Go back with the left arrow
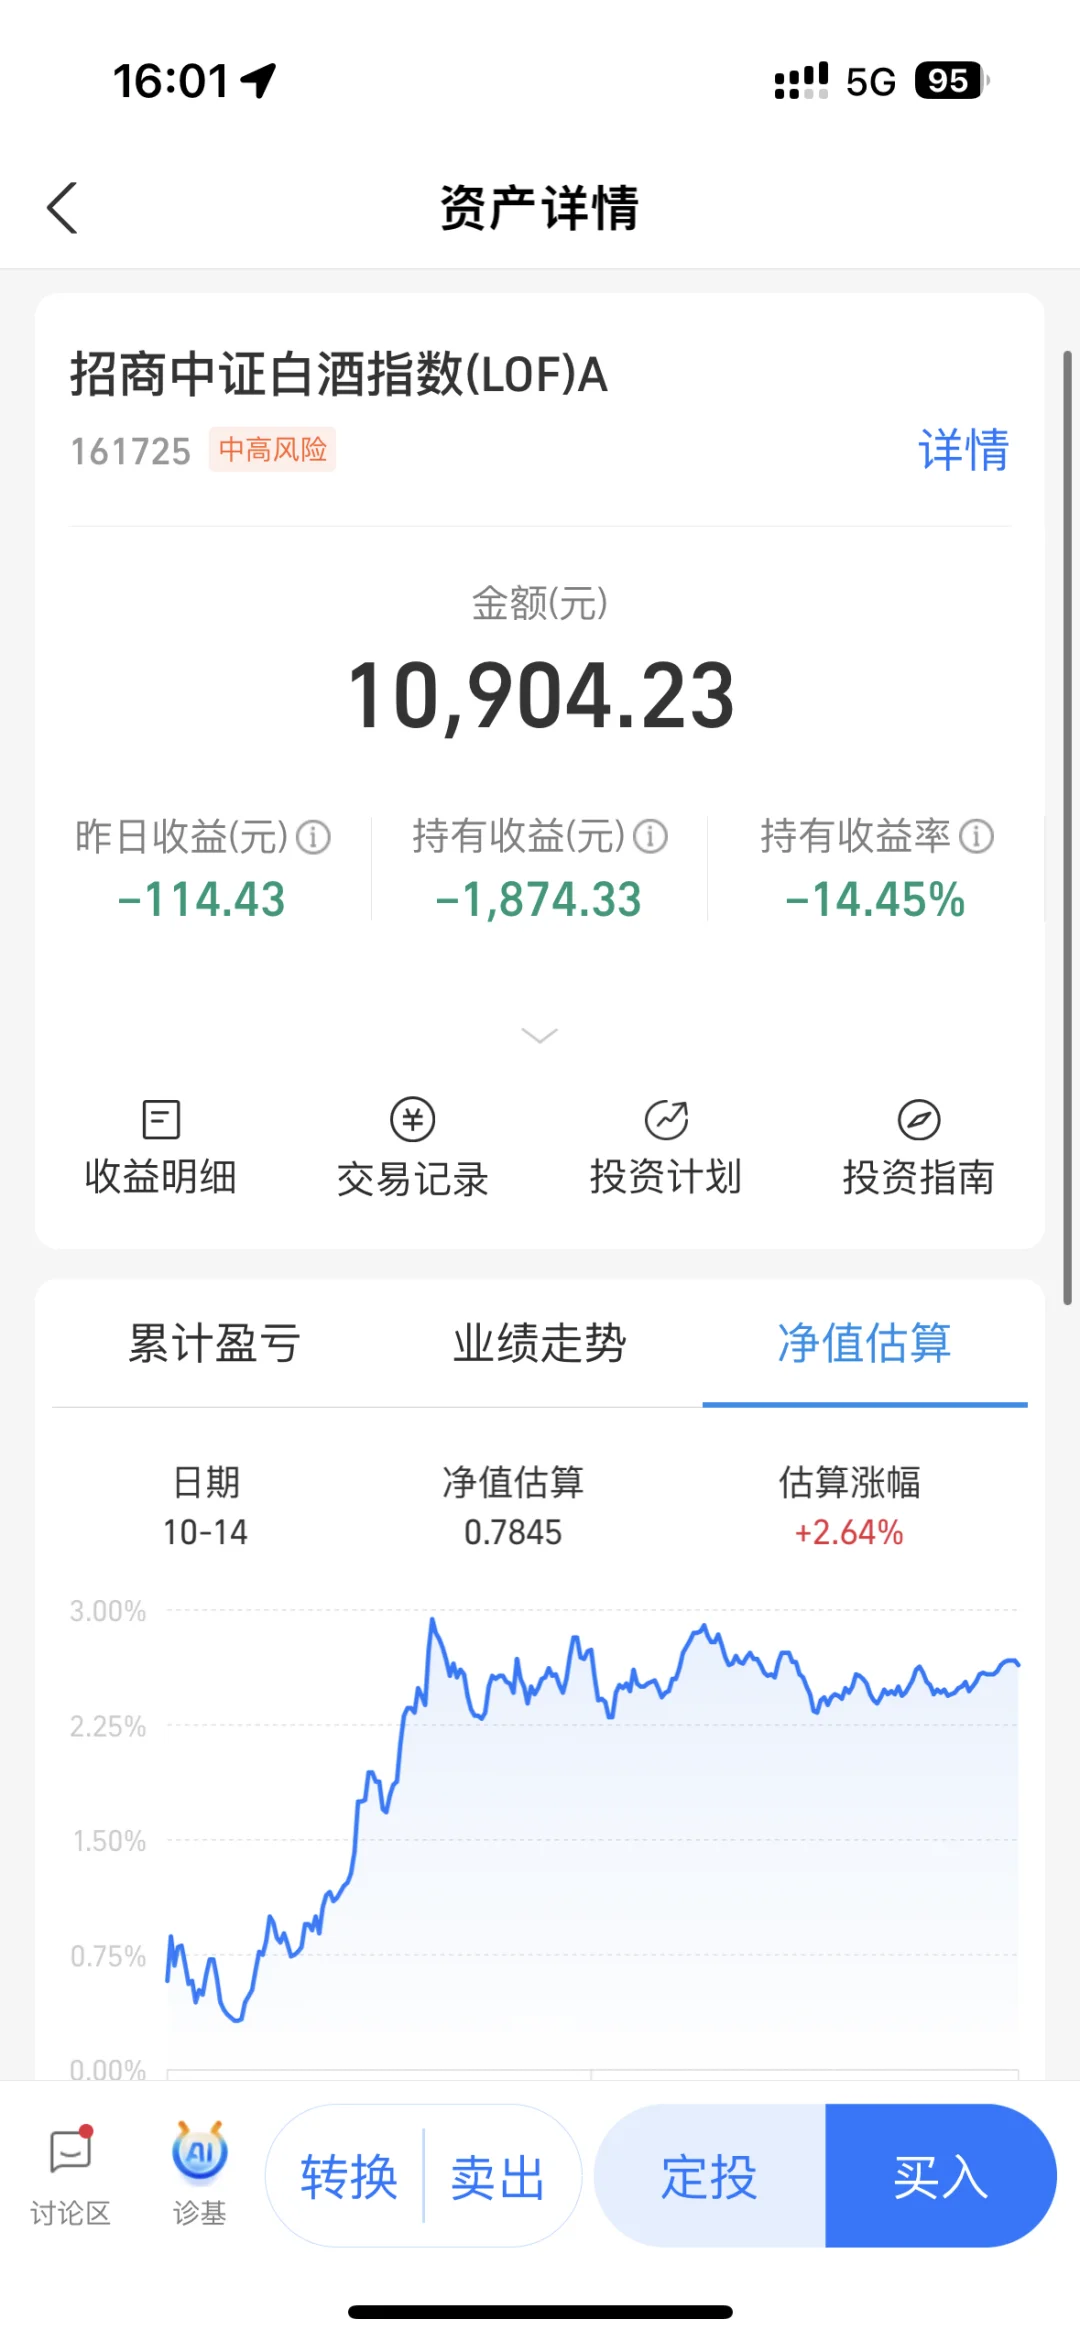 coord(62,208)
